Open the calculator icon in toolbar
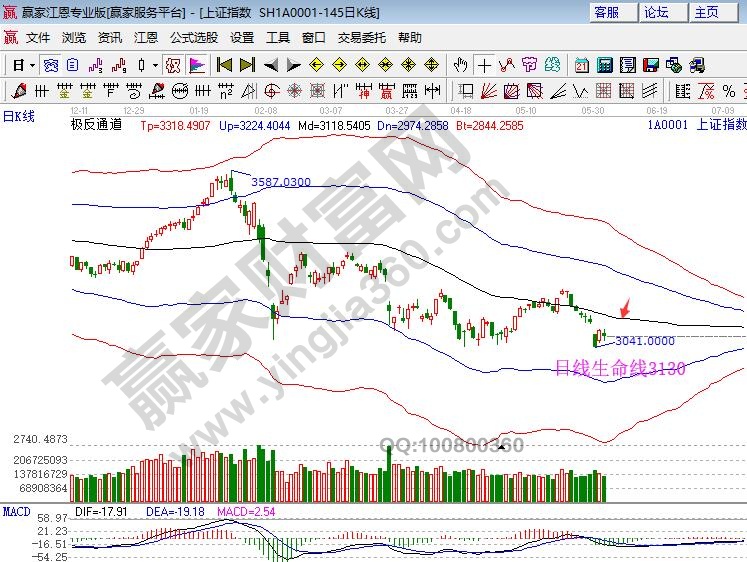Screen dimensions: 747x562 point(604,65)
